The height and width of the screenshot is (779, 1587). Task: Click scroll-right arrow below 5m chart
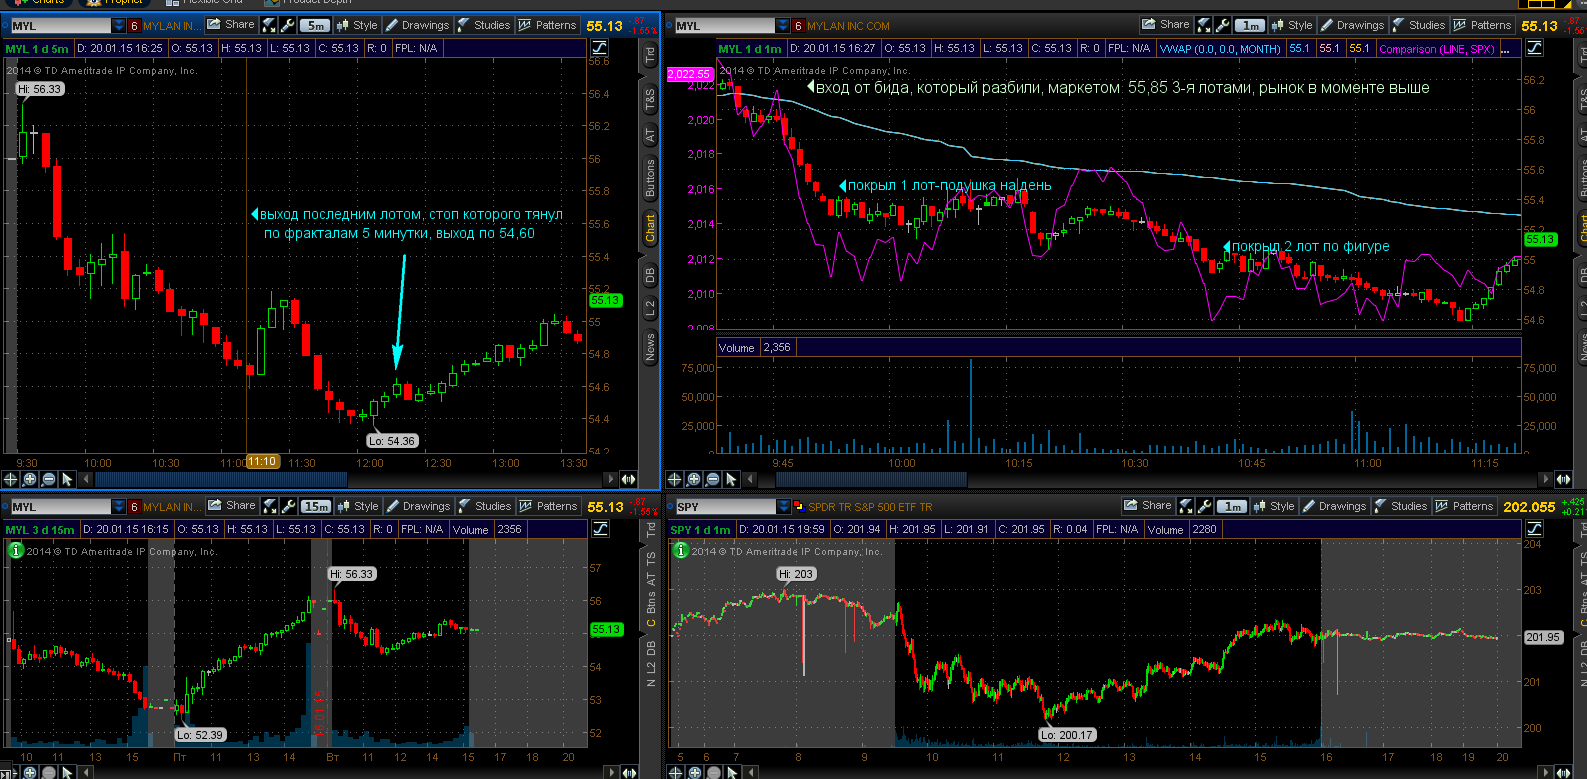pyautogui.click(x=612, y=479)
